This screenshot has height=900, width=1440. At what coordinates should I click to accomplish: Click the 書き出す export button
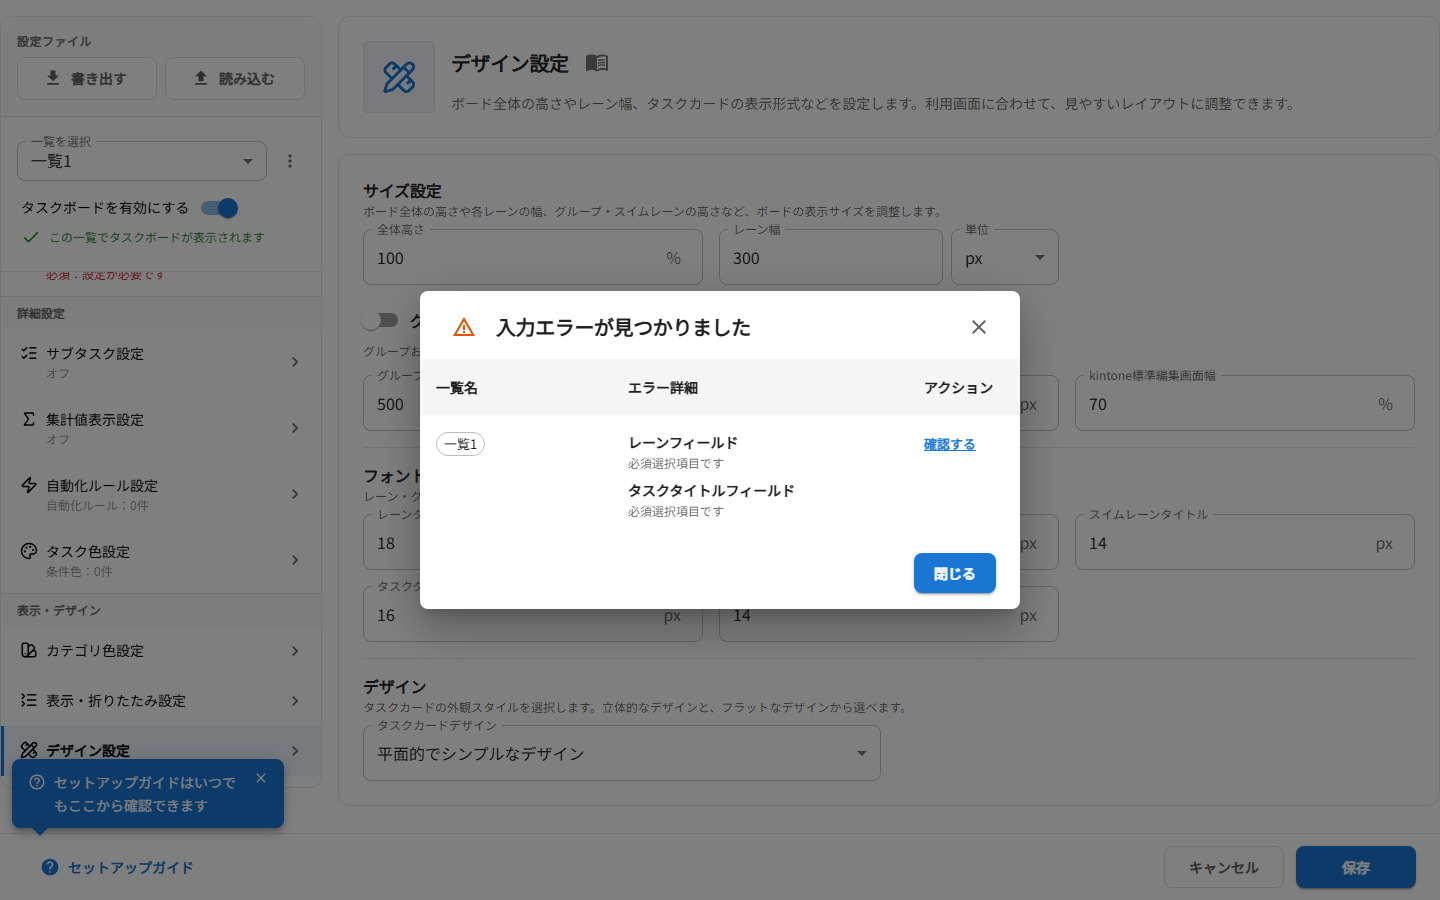87,78
